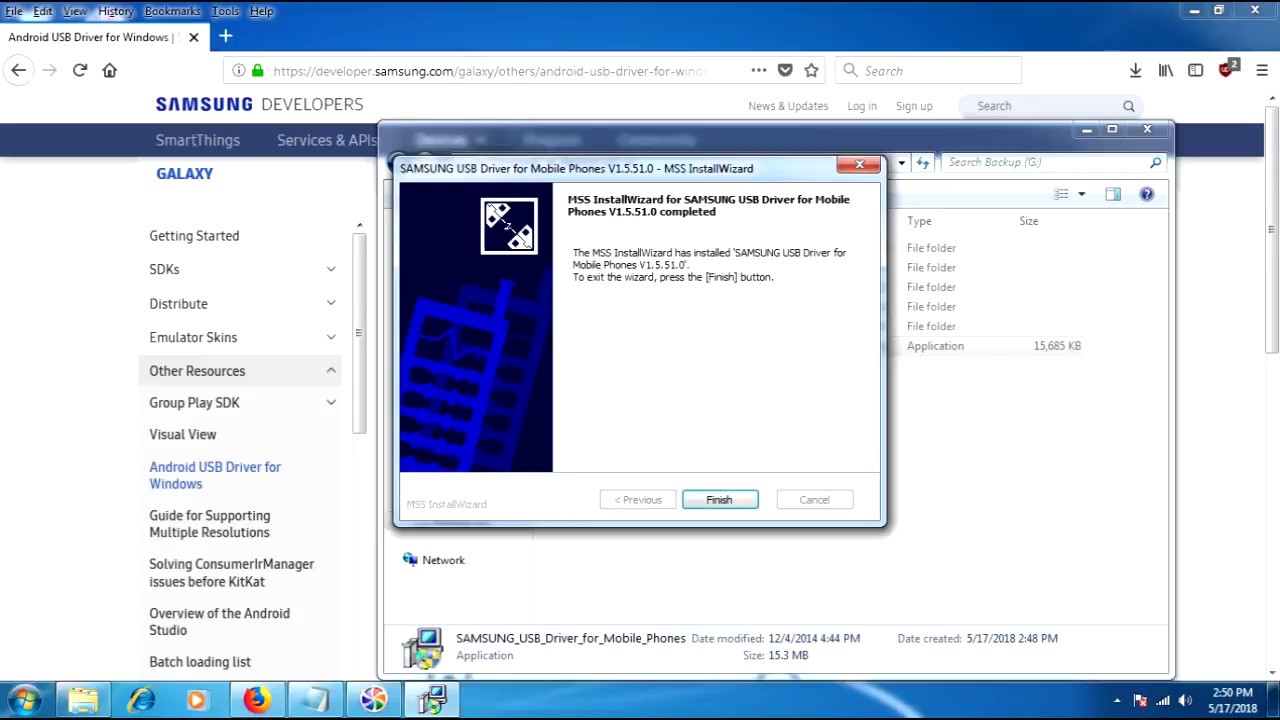Open Firefox Tools menu

[225, 11]
